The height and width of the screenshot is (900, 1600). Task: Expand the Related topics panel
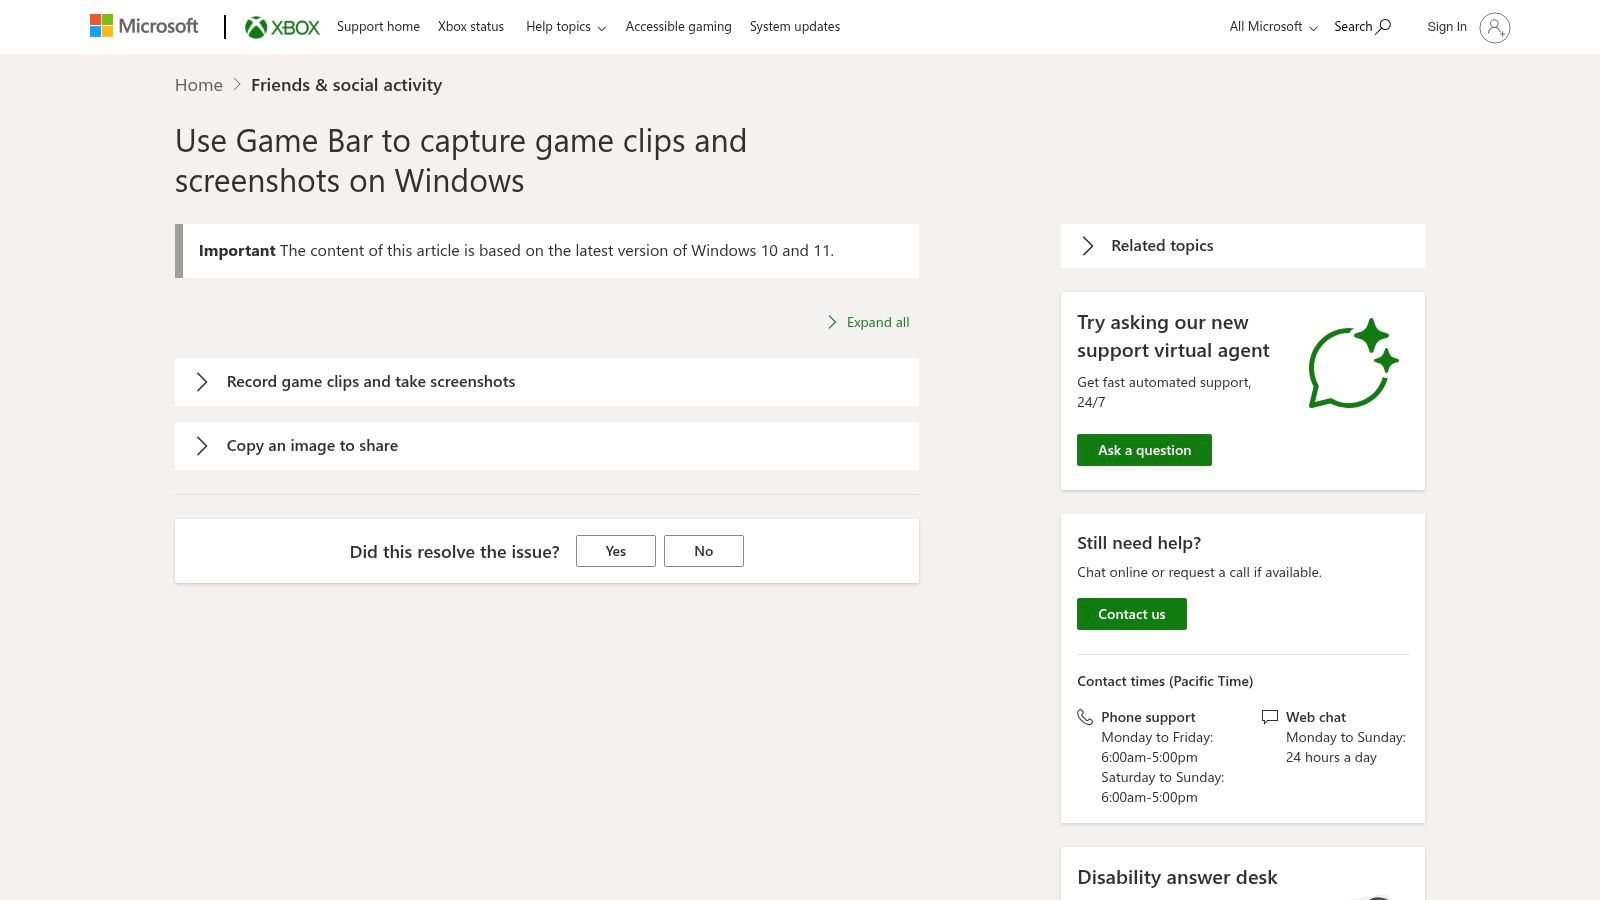pos(1162,245)
